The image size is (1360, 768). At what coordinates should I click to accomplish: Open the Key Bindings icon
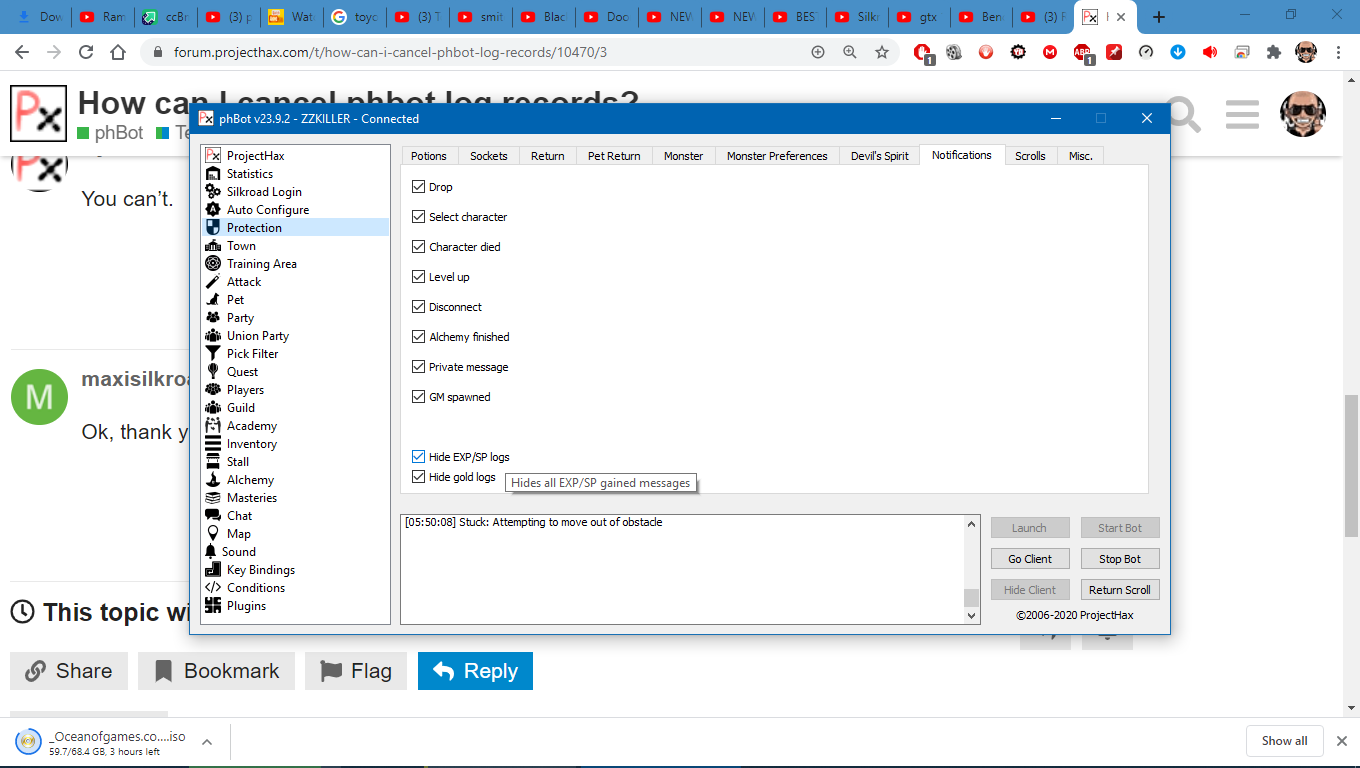(212, 570)
